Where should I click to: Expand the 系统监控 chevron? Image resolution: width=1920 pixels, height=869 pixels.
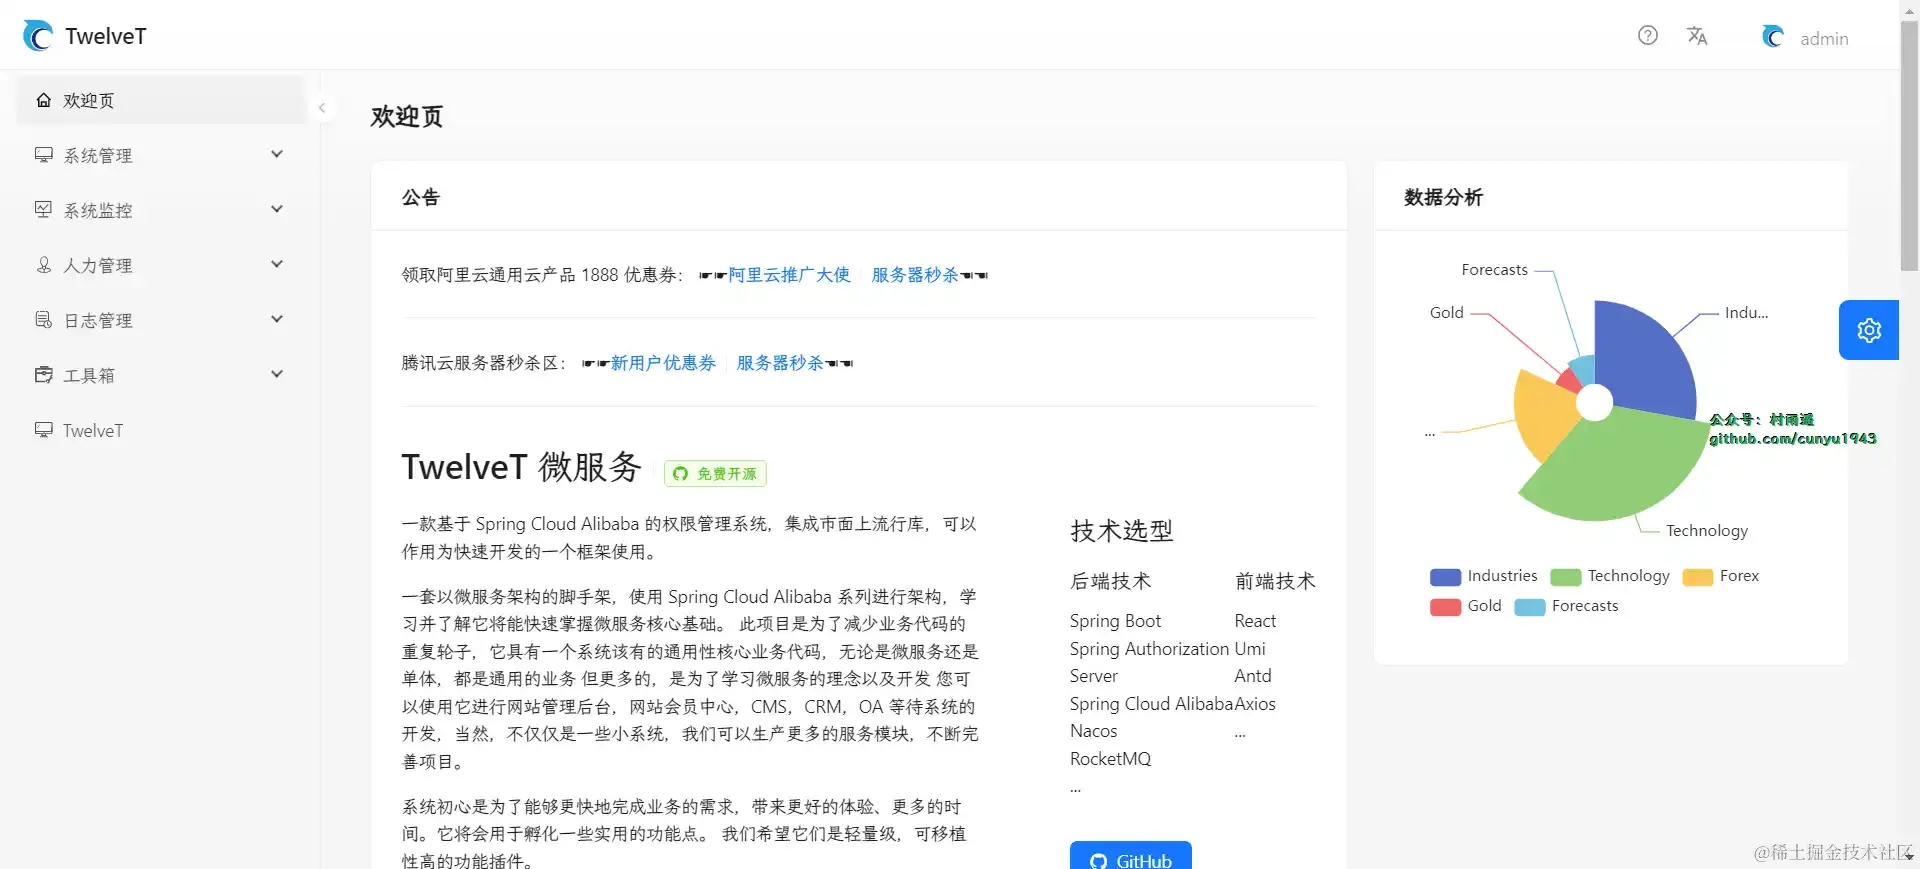pyautogui.click(x=277, y=209)
